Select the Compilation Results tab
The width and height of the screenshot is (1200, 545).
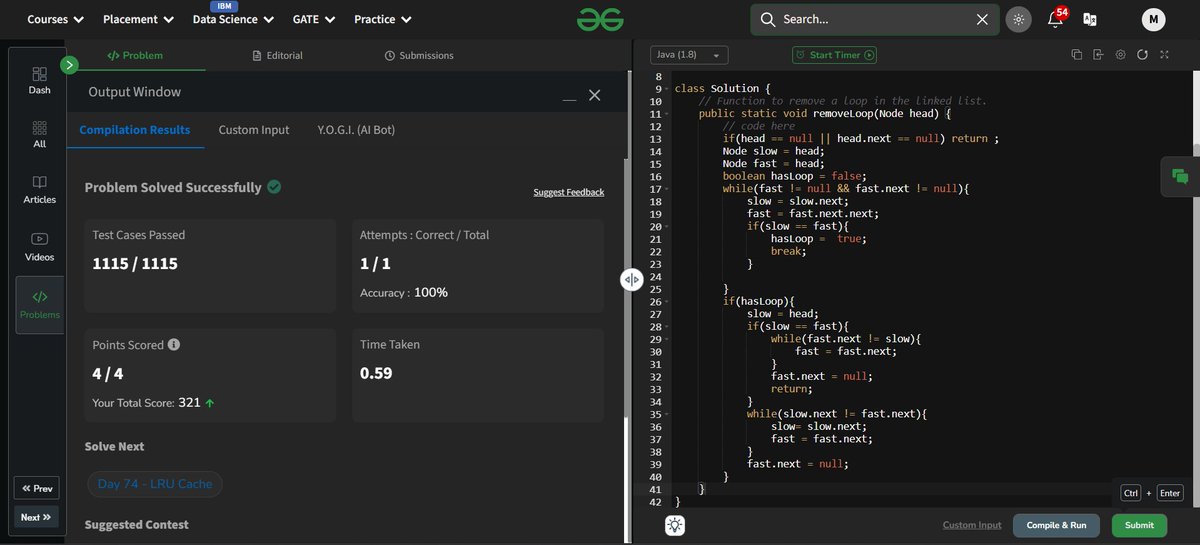tap(135, 130)
